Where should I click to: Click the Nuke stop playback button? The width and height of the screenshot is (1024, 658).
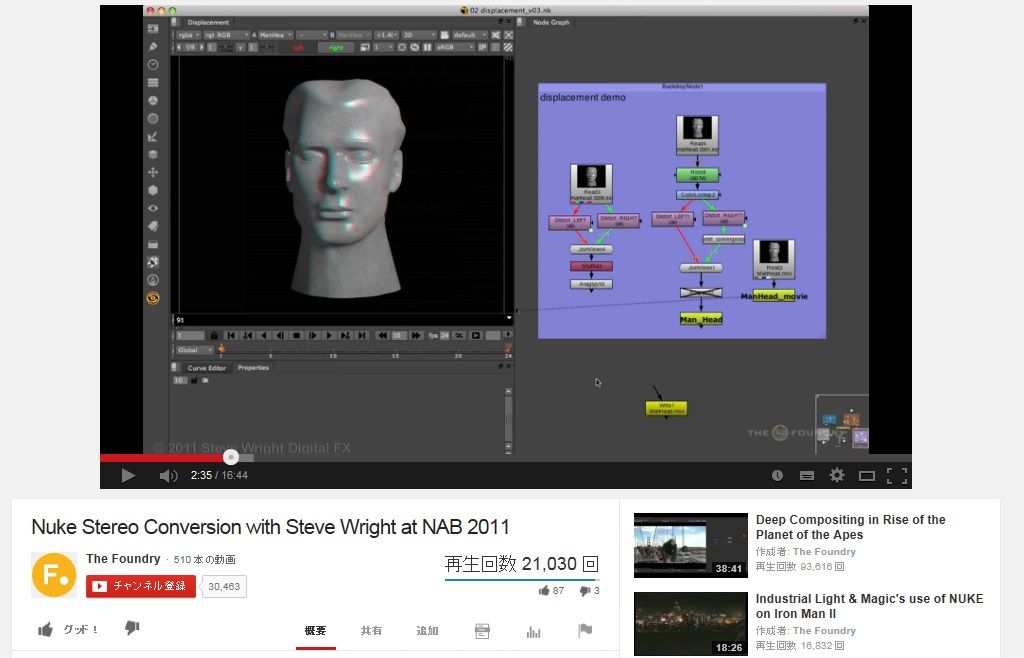tap(296, 336)
